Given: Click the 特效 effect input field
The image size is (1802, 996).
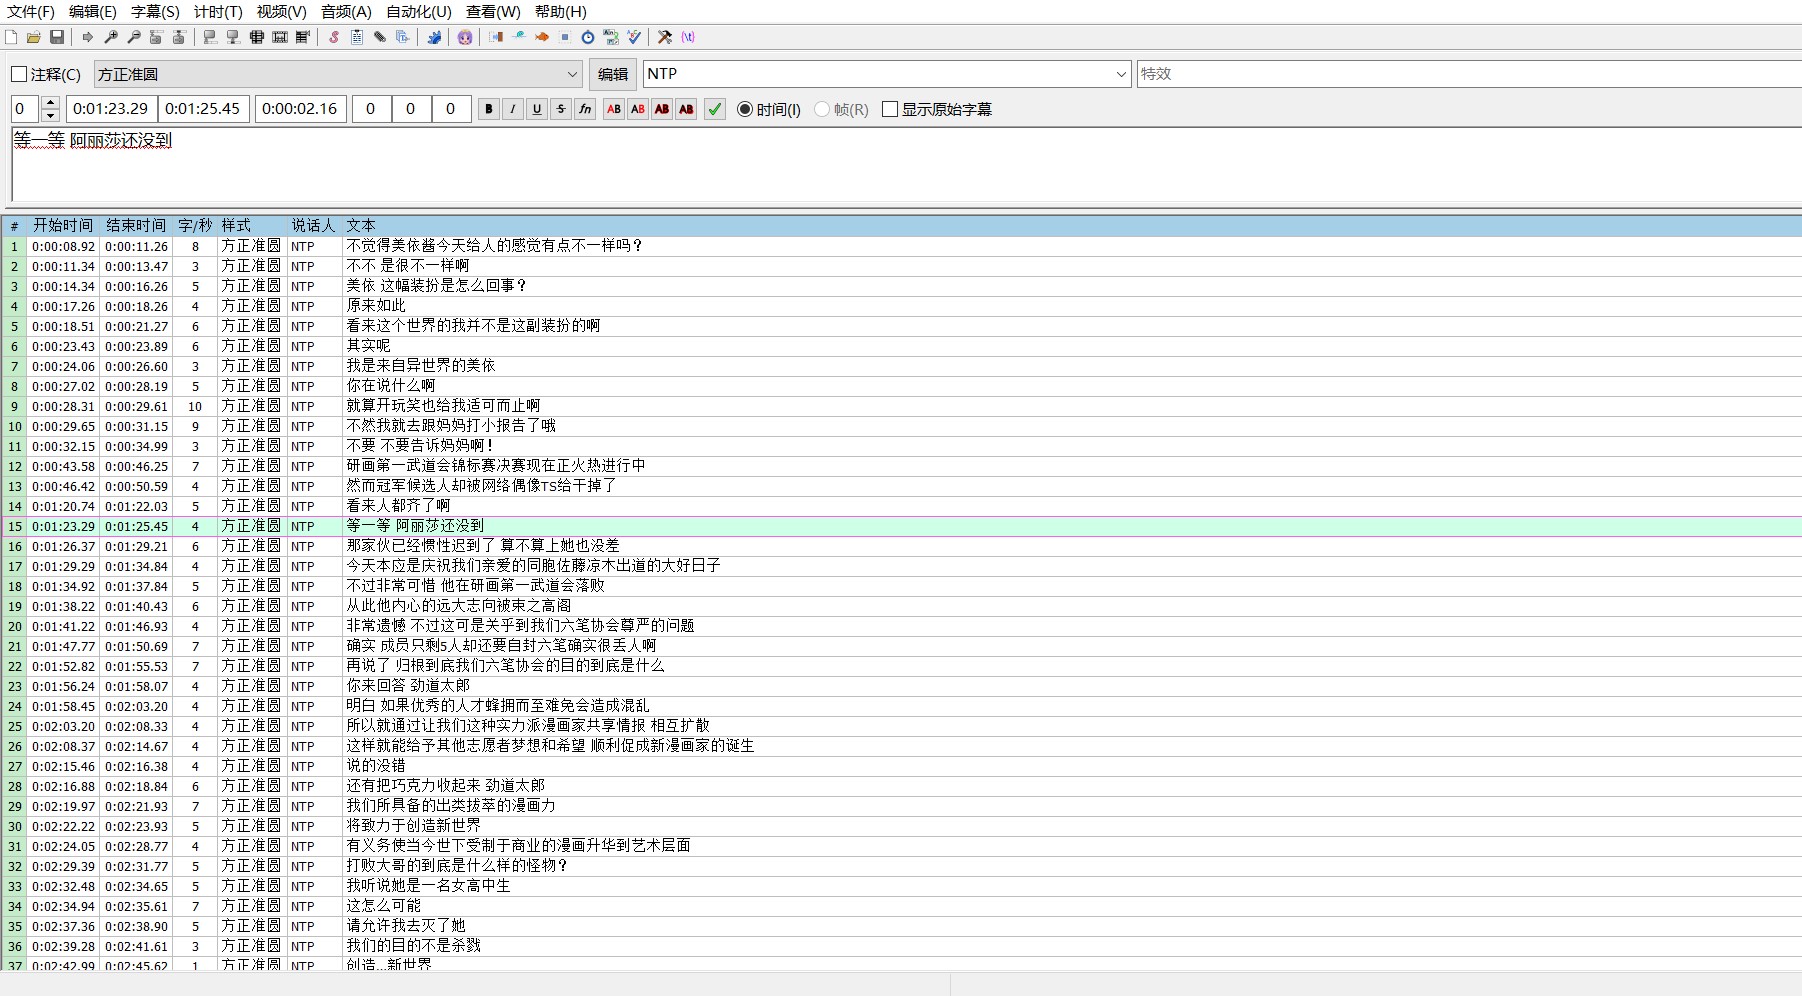Looking at the screenshot, I should (x=1469, y=74).
